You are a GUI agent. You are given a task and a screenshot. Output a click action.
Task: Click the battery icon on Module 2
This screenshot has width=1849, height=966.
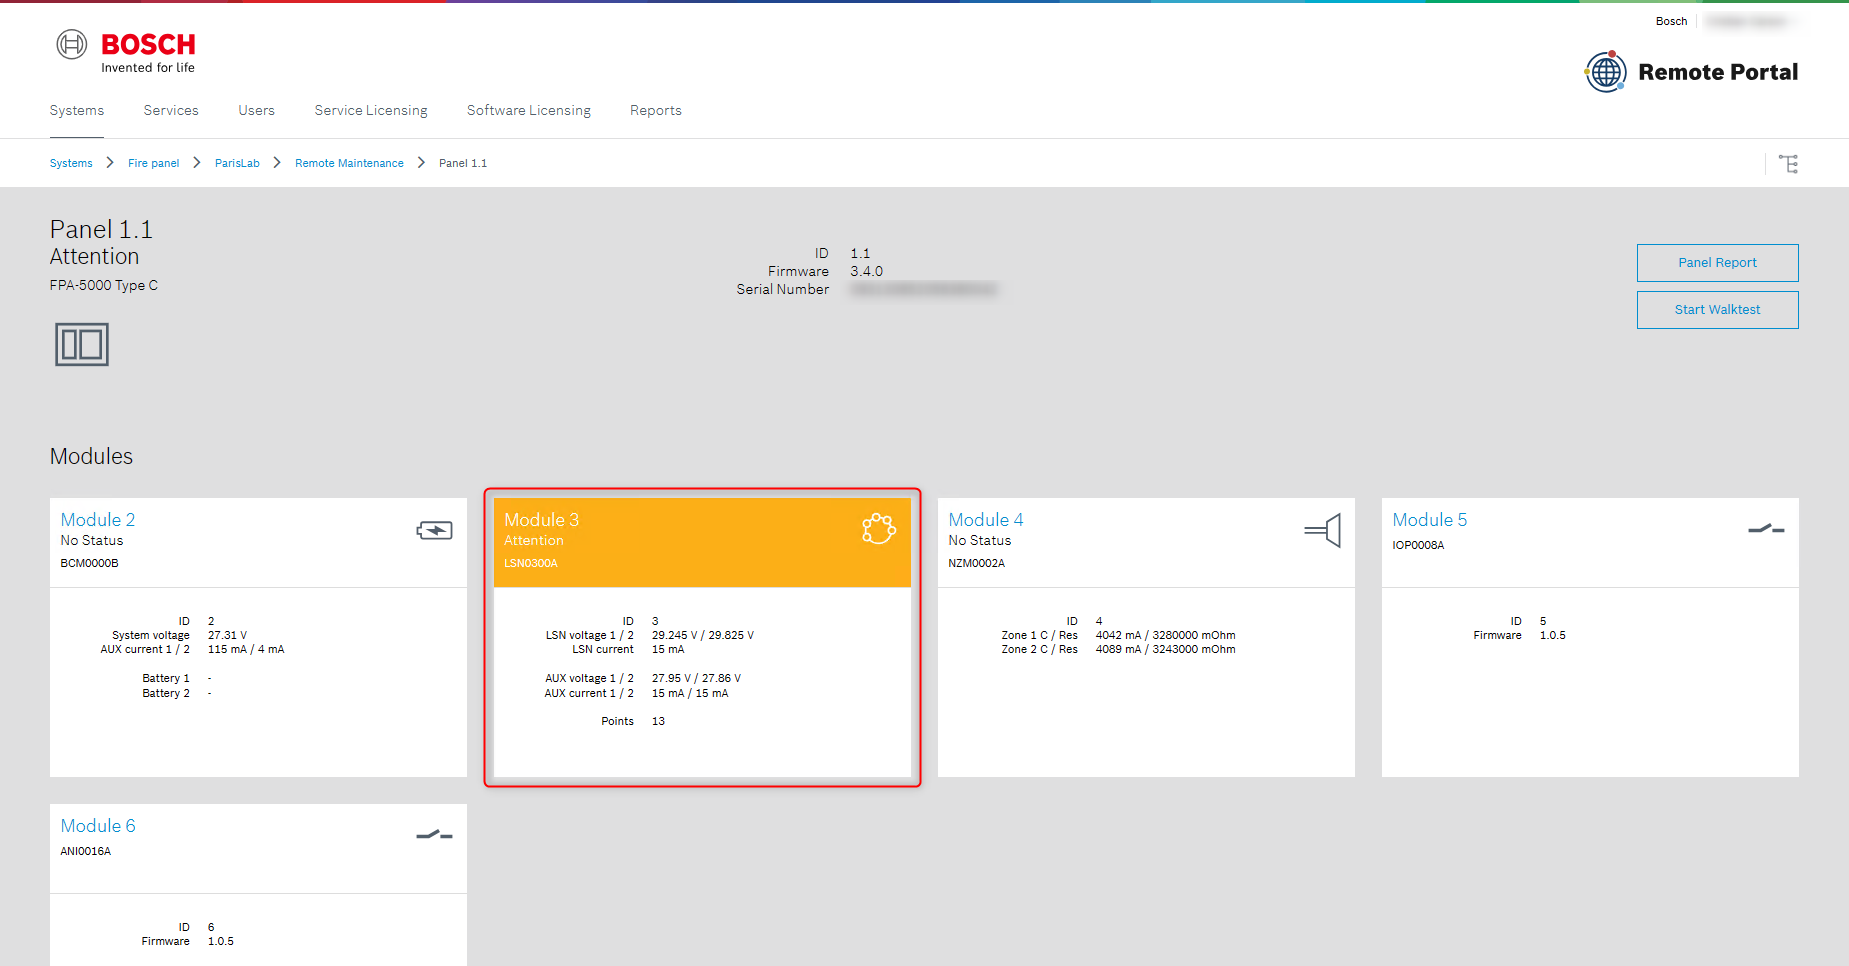coord(434,530)
